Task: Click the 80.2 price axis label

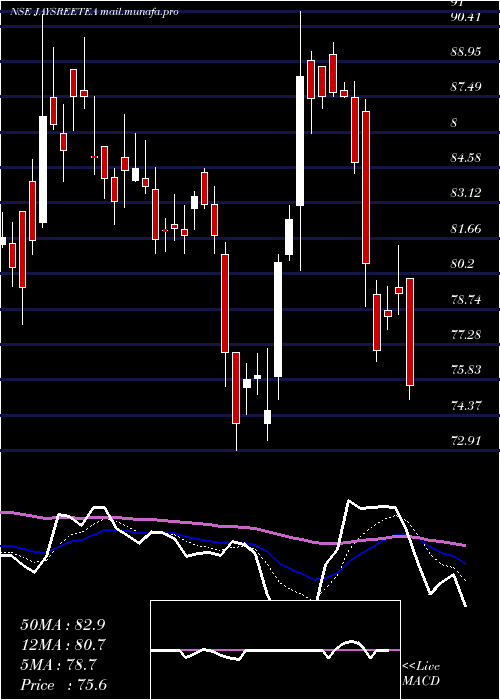Action: tap(463, 264)
